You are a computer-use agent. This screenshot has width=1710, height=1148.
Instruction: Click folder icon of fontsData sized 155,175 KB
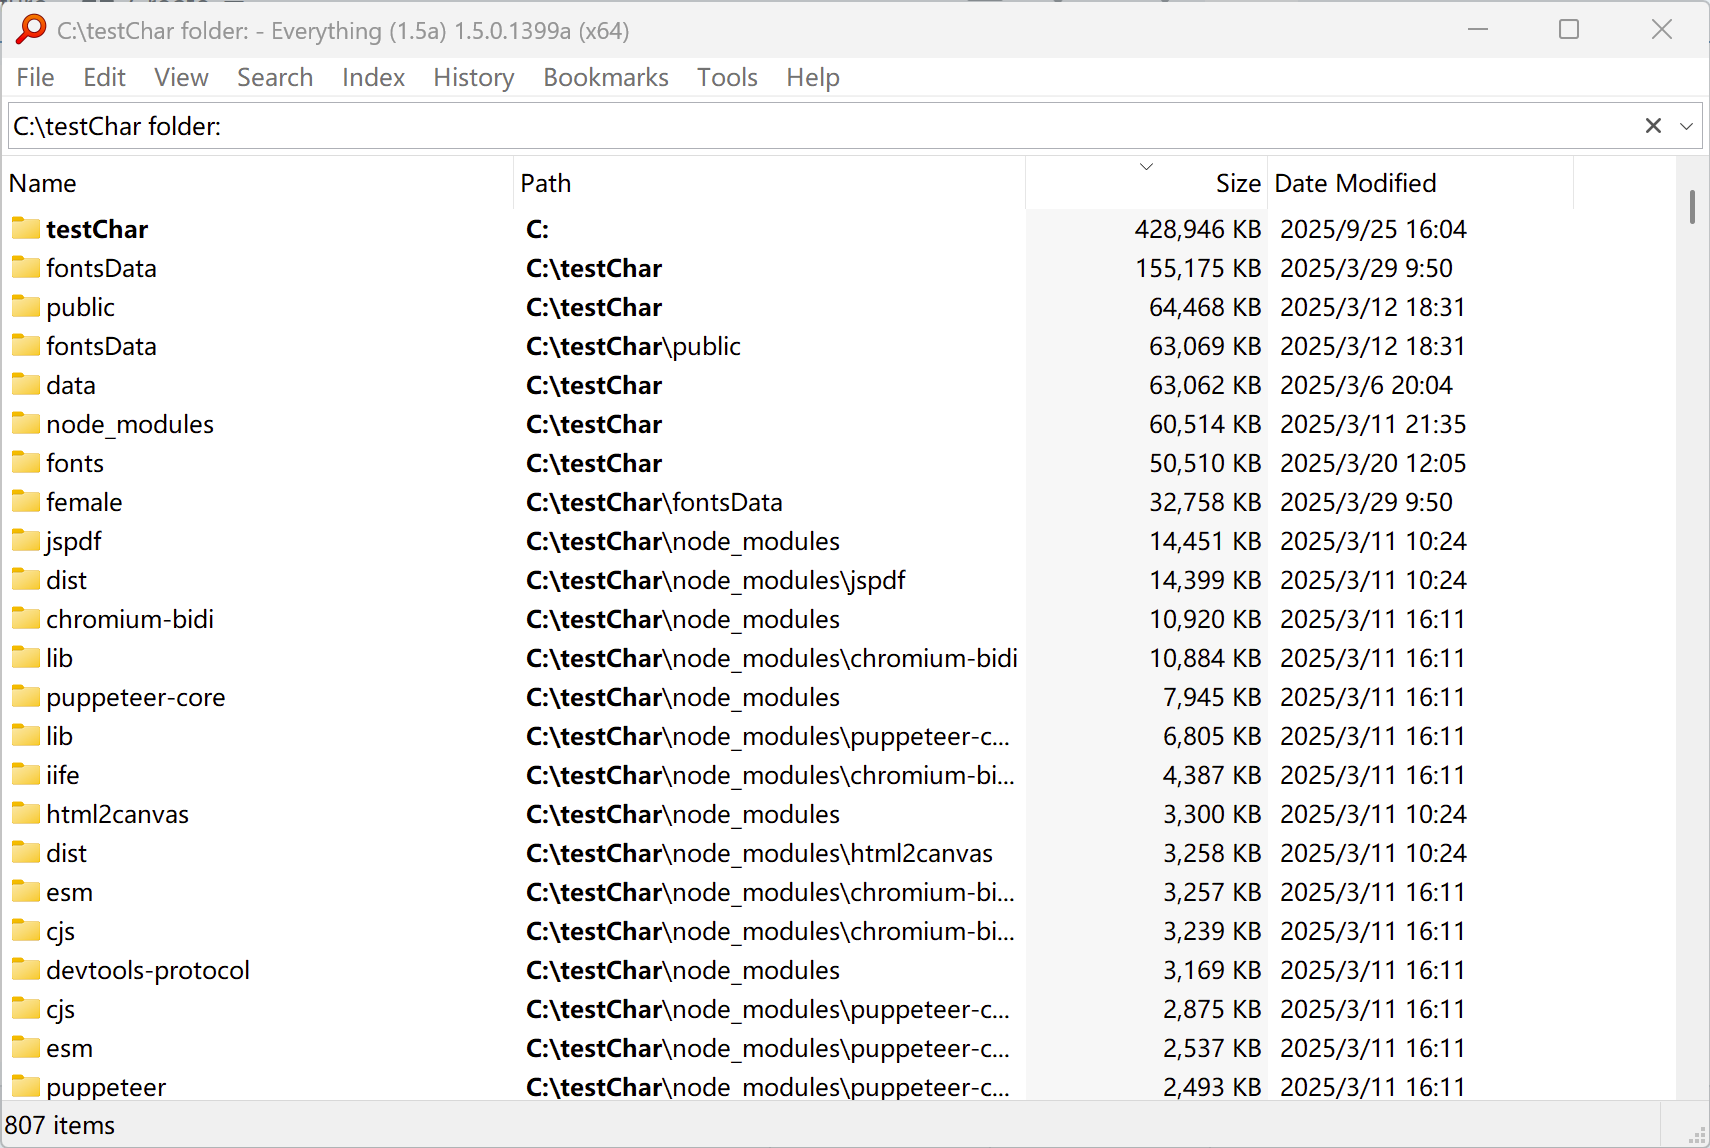click(26, 268)
